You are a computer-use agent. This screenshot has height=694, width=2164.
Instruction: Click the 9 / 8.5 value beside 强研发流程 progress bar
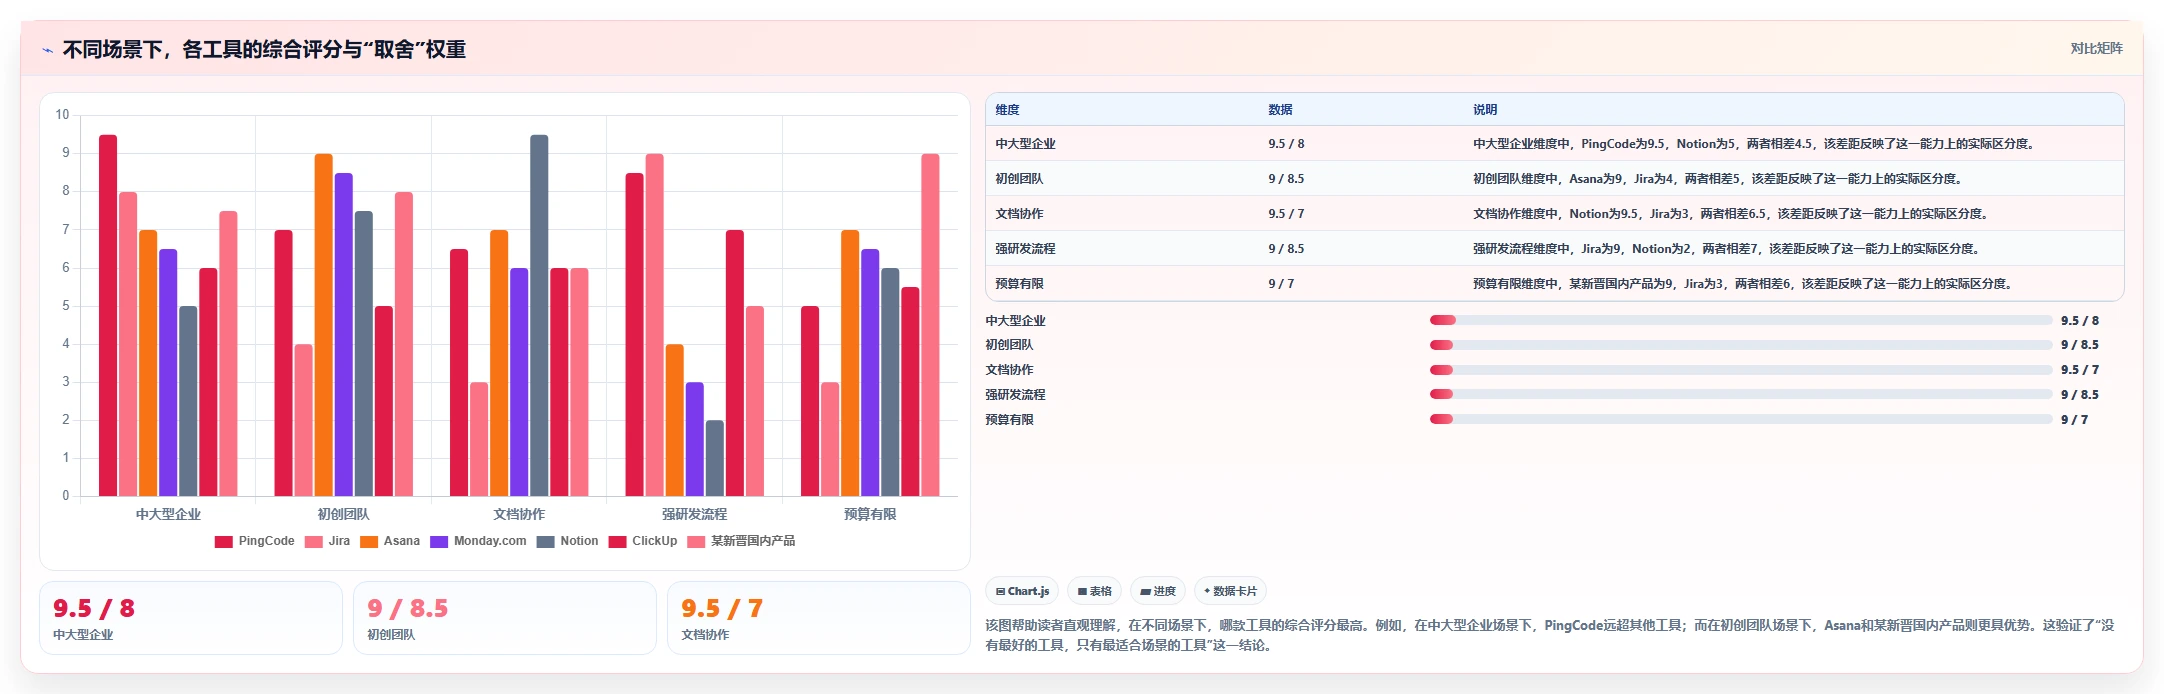2080,395
